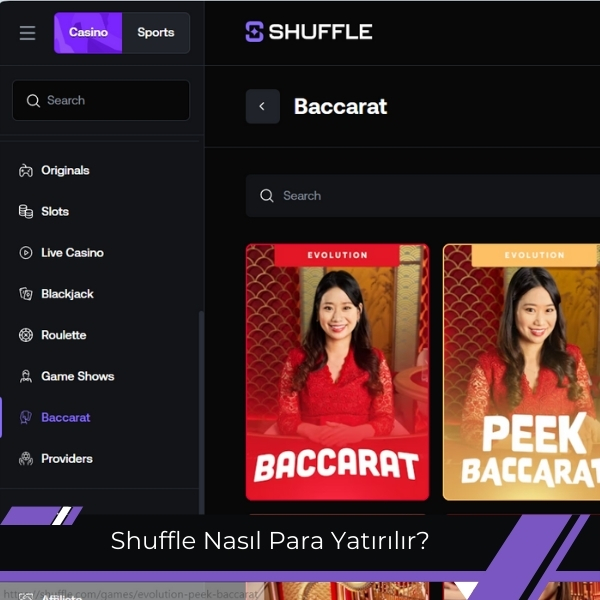Image resolution: width=600 pixels, height=600 pixels.
Task: Click the Originals gamepad icon
Action: pyautogui.click(x=26, y=171)
